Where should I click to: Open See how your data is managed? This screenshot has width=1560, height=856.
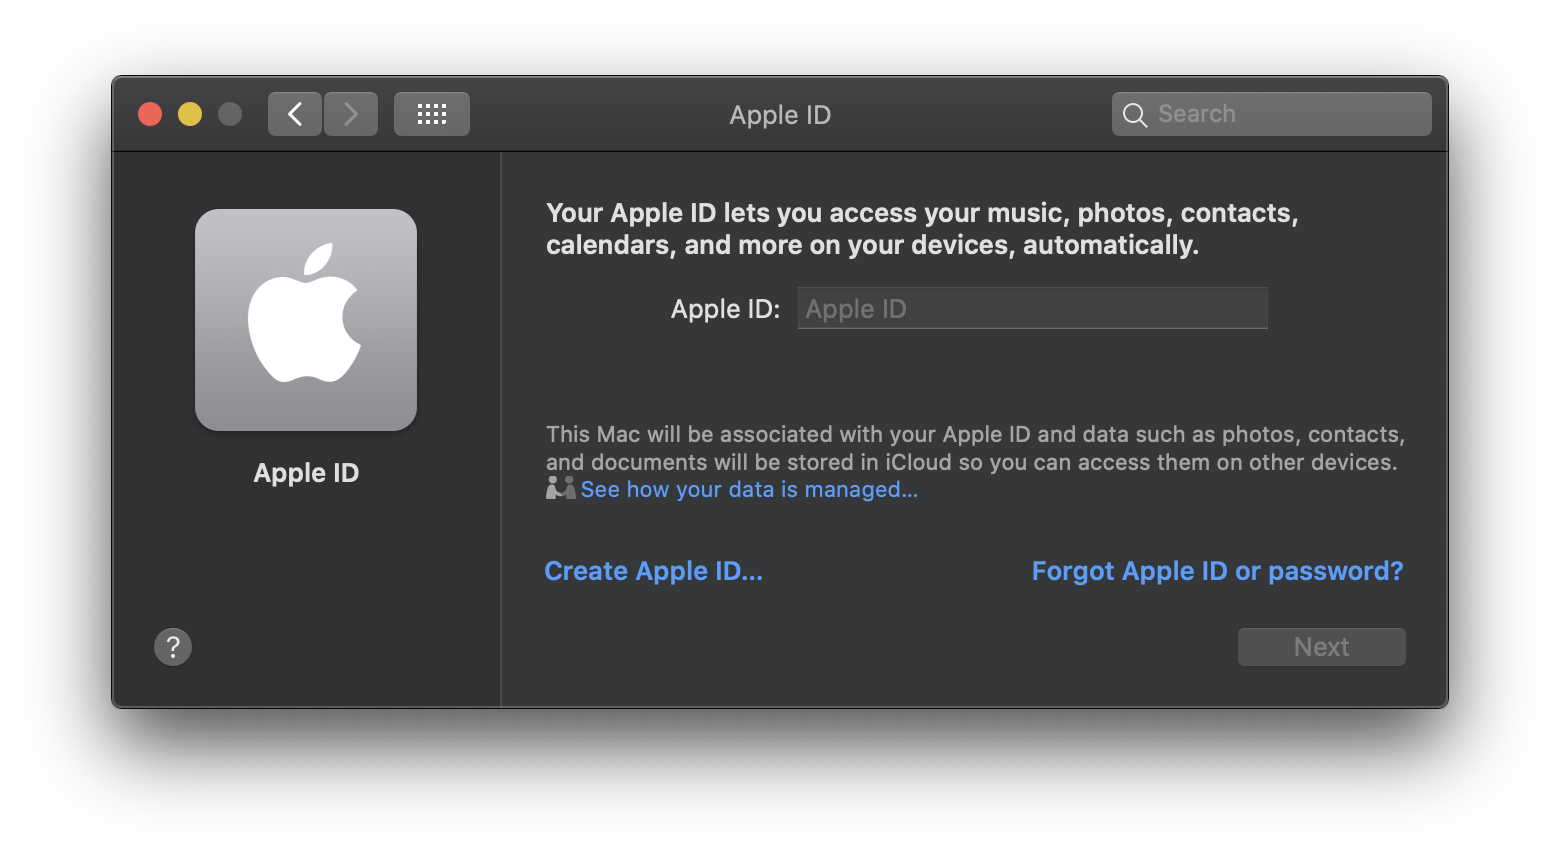click(749, 490)
